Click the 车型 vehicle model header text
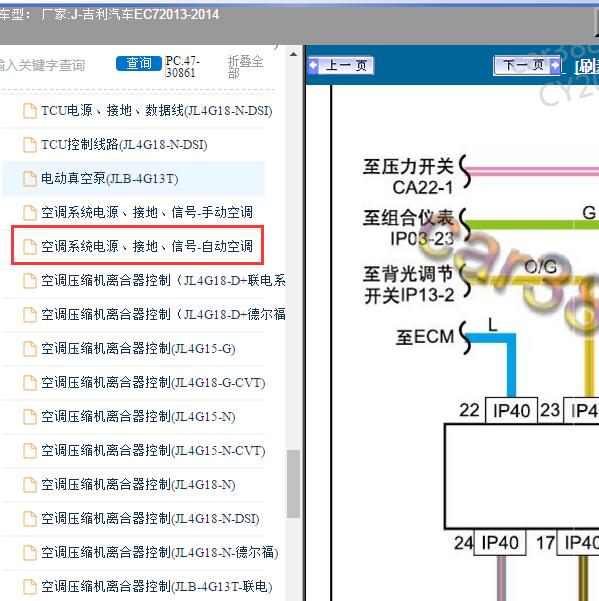The height and width of the screenshot is (601, 599). click(x=109, y=15)
